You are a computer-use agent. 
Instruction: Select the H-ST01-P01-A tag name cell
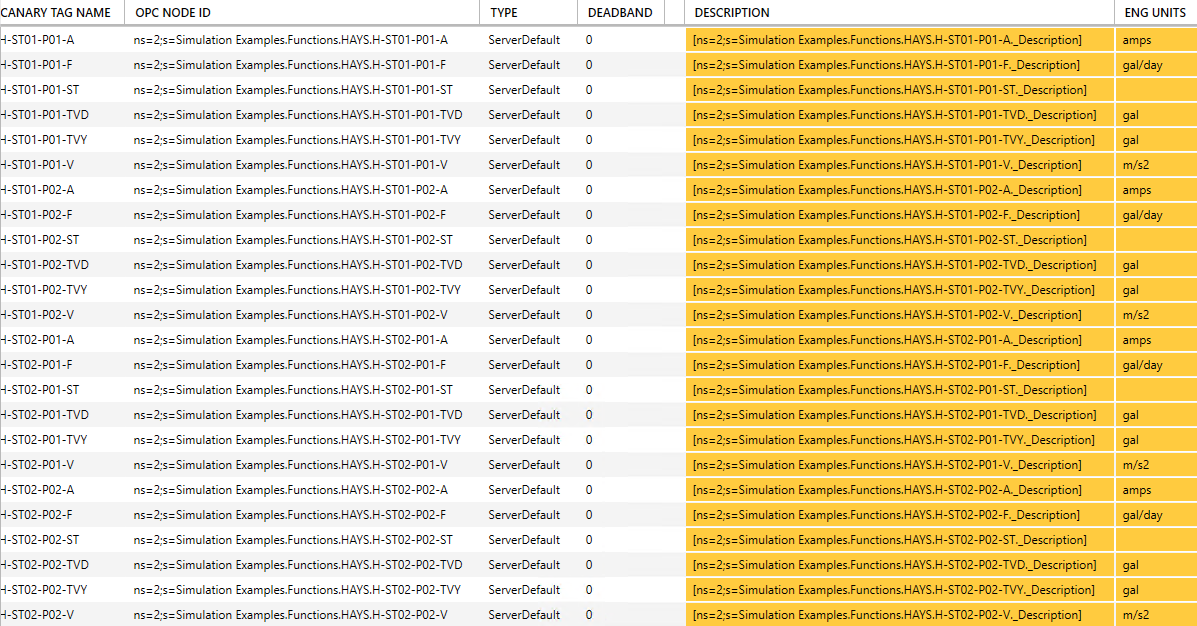click(38, 40)
